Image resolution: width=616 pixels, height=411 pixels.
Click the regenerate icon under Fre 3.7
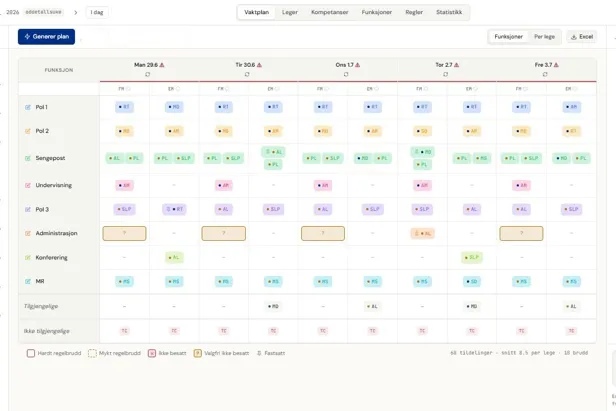[x=545, y=74]
